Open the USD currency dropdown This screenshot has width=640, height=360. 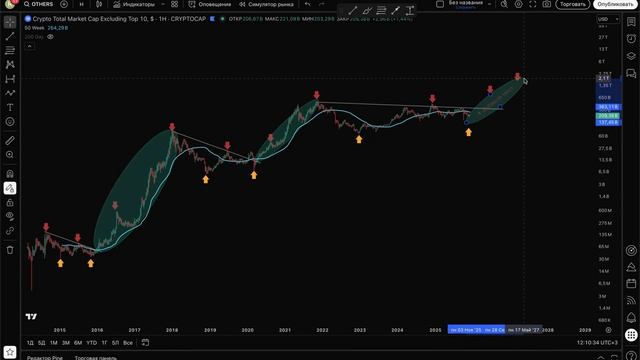coord(608,19)
